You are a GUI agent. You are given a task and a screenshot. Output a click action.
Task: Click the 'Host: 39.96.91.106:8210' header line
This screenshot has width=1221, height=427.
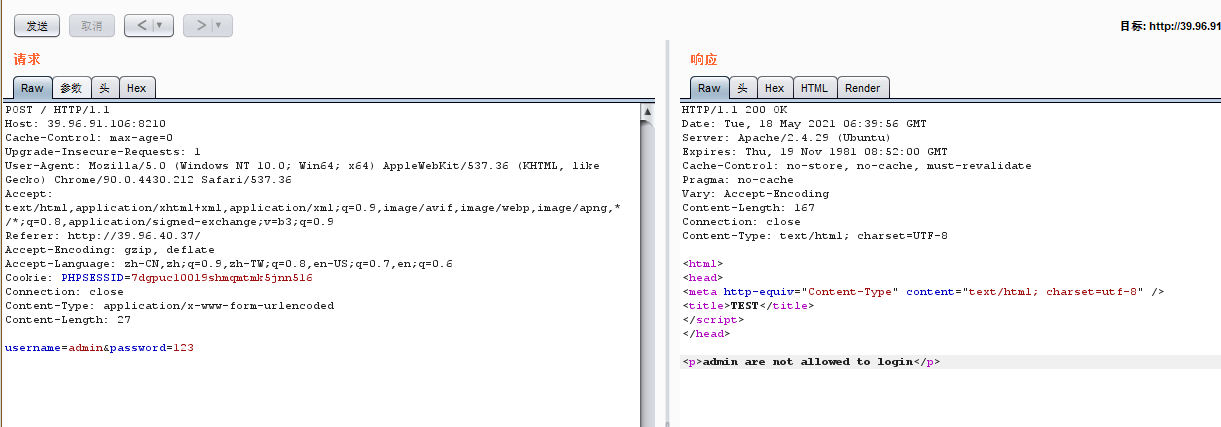tap(85, 124)
